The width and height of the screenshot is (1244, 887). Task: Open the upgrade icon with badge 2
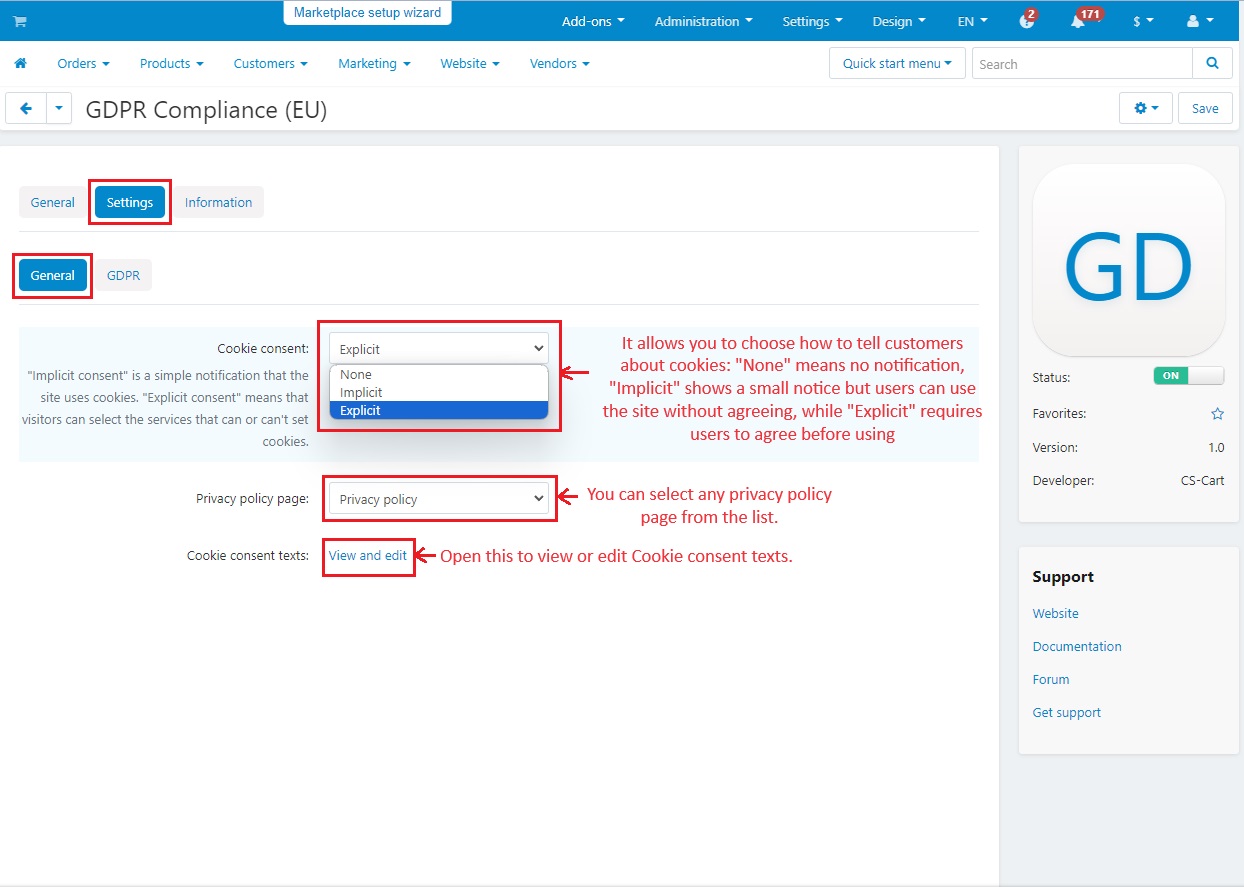pos(1027,20)
